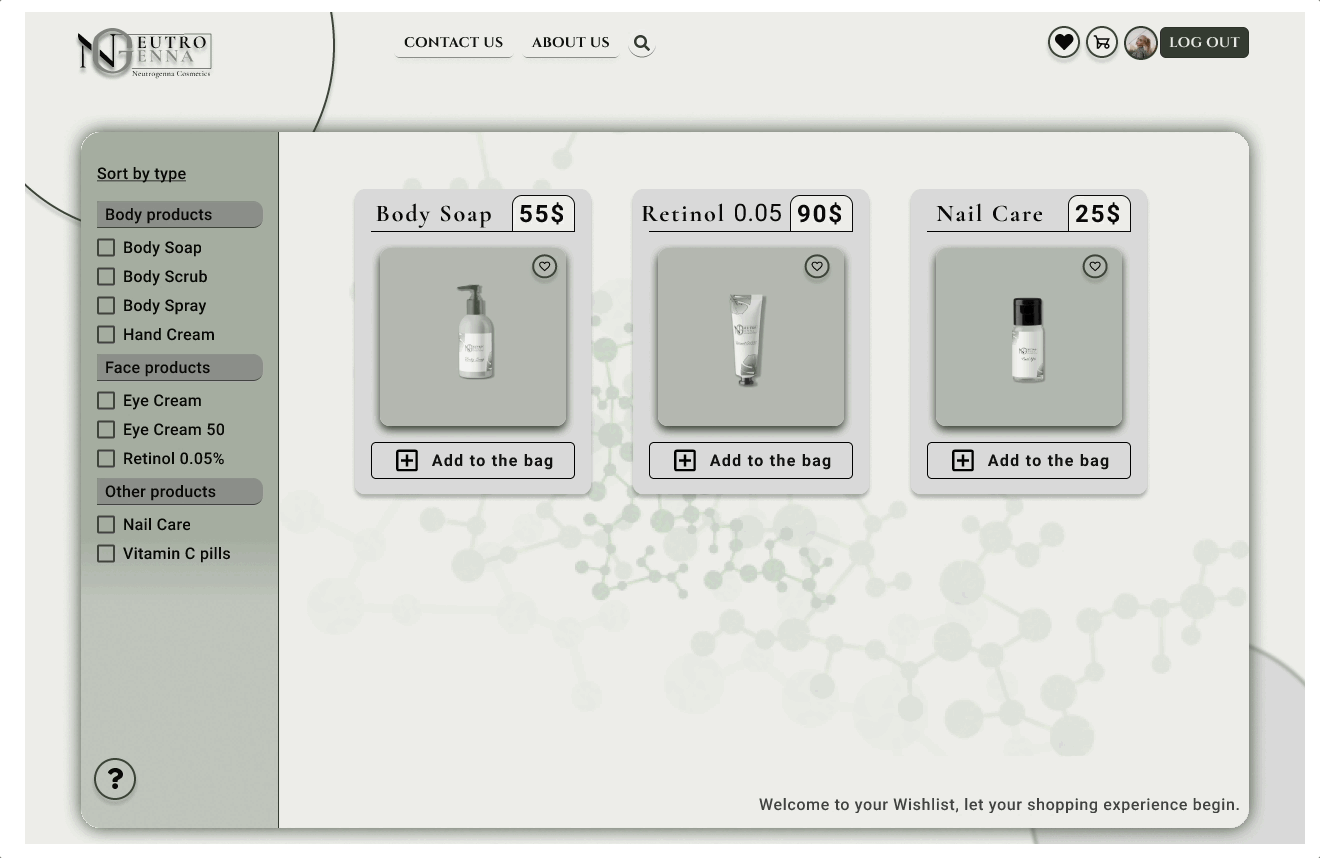This screenshot has width=1320, height=858.
Task: Click the Nail Care card title
Action: tap(990, 214)
